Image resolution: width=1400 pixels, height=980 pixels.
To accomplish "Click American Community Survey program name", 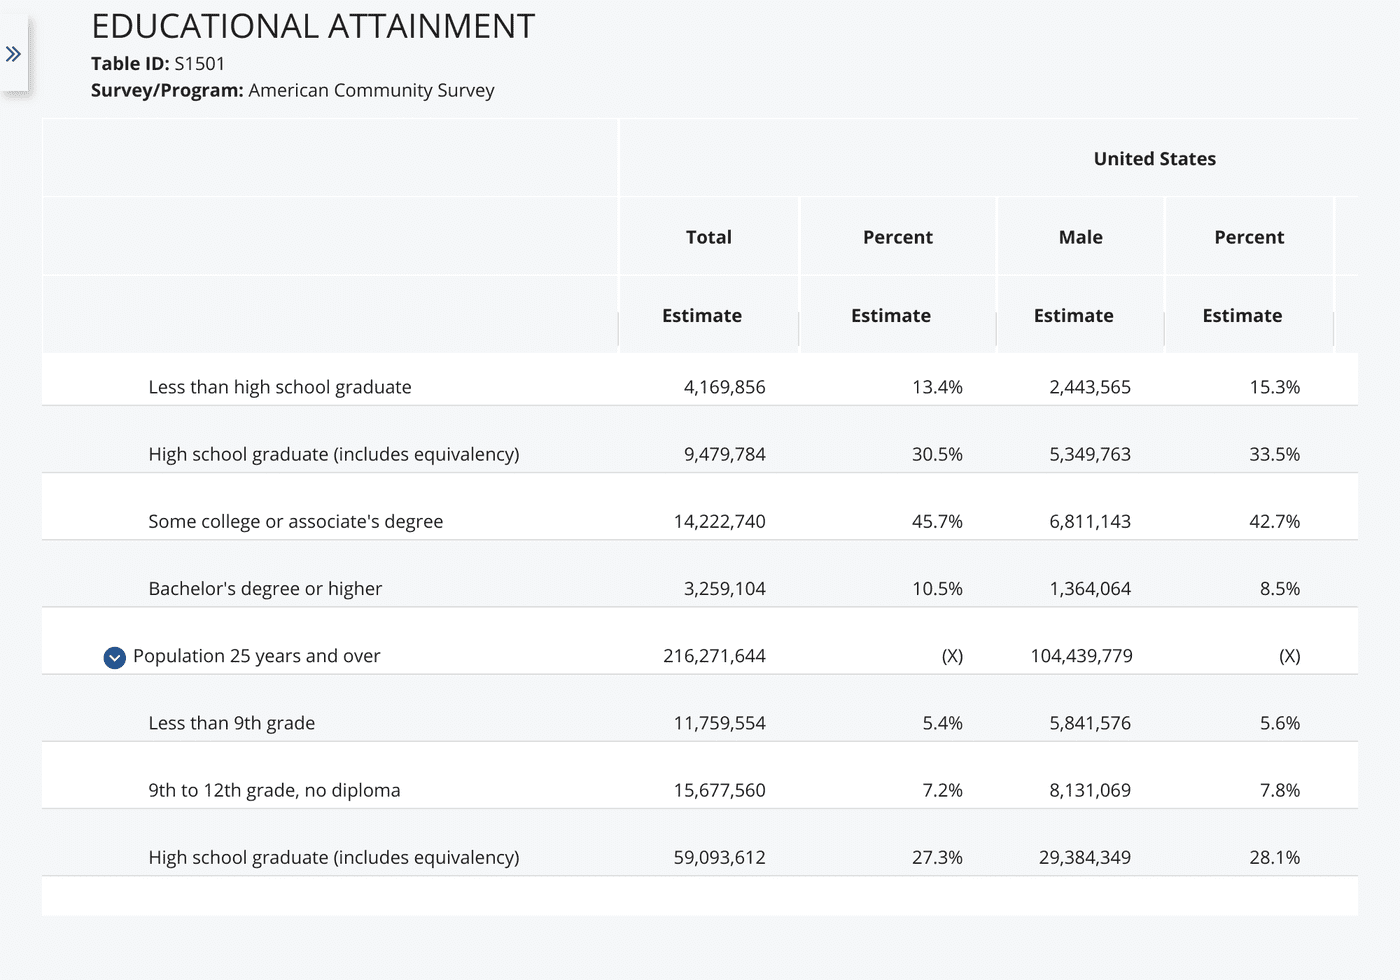I will 371,90.
